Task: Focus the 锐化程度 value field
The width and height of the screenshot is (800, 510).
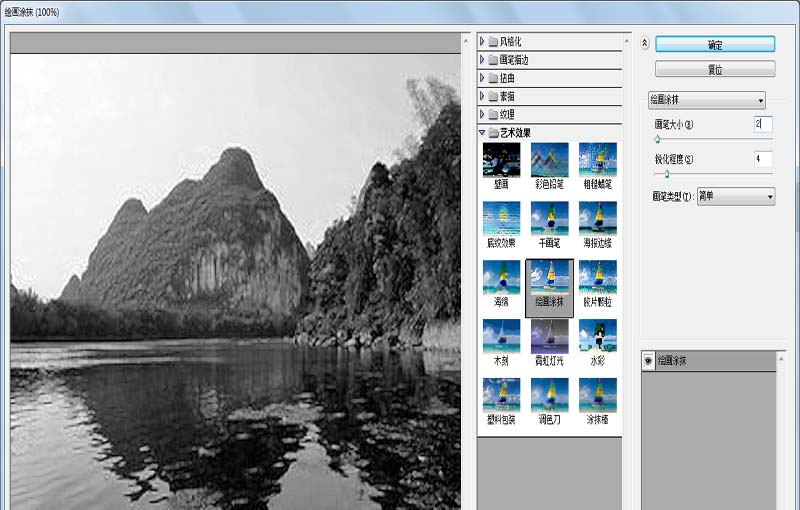Action: [x=763, y=159]
